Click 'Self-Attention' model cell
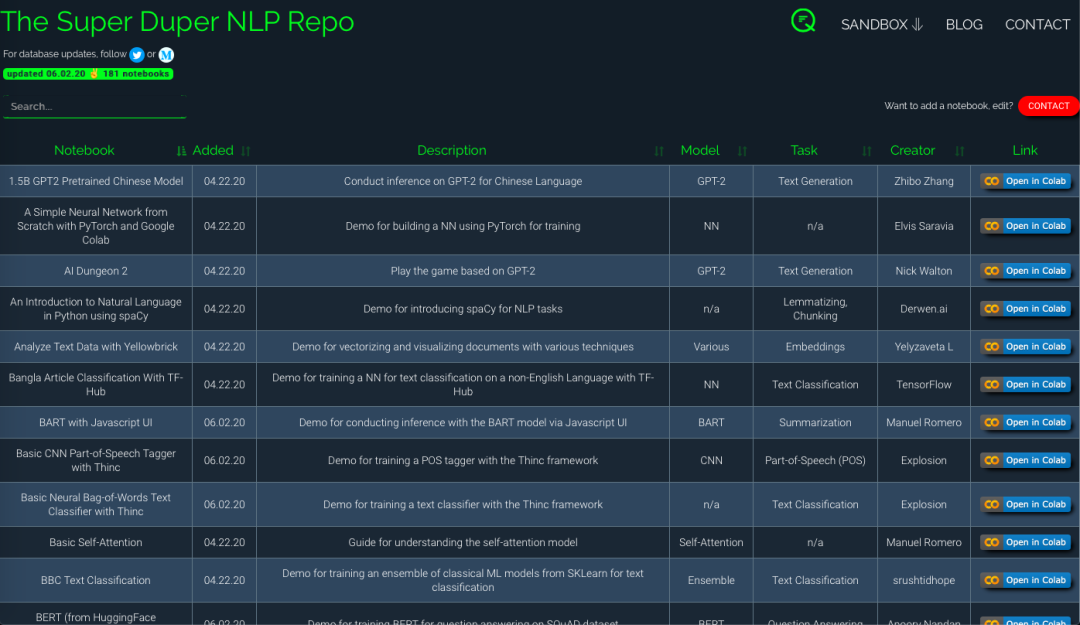The width and height of the screenshot is (1080, 625). coord(711,542)
